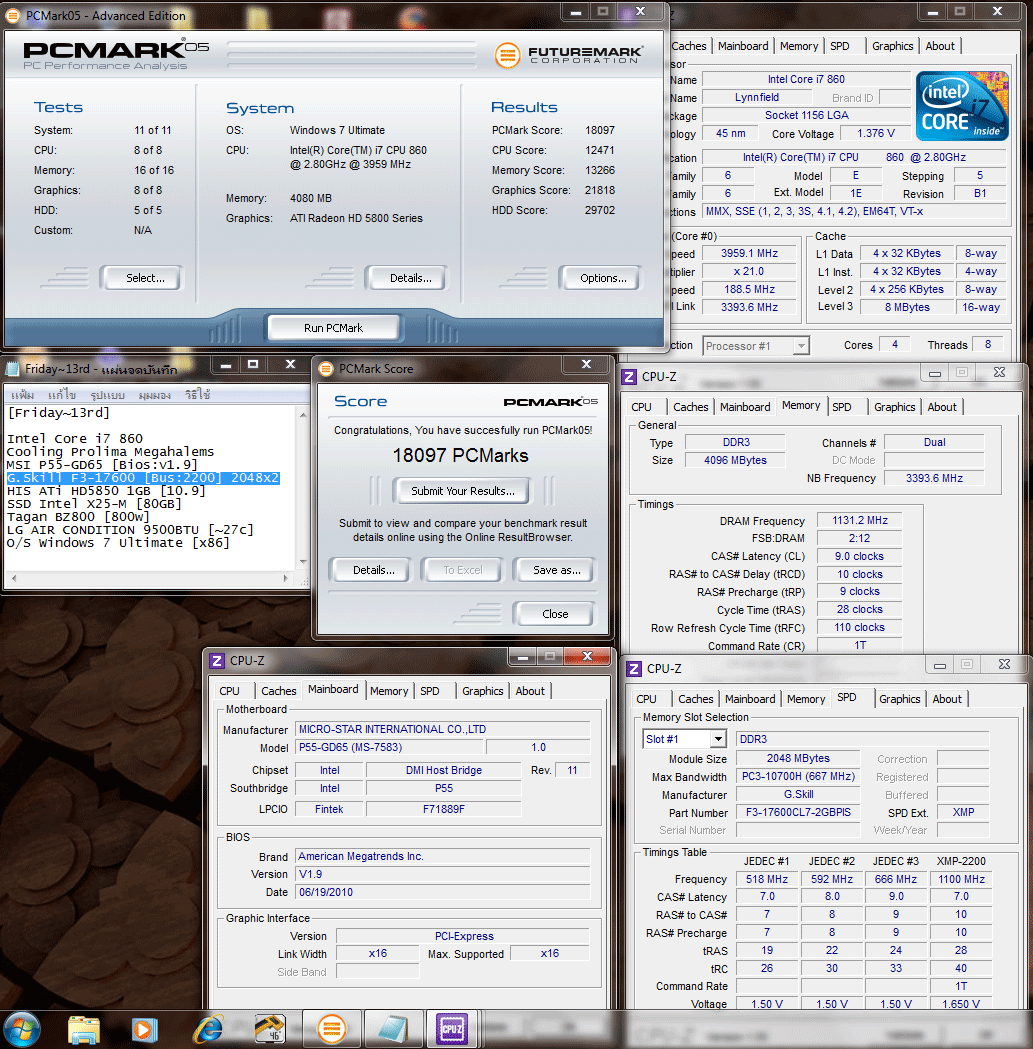Screen dimensions: 1033x1049
Task: Open the Graphics tab in CPU-Z Mainboard window
Action: (482, 691)
